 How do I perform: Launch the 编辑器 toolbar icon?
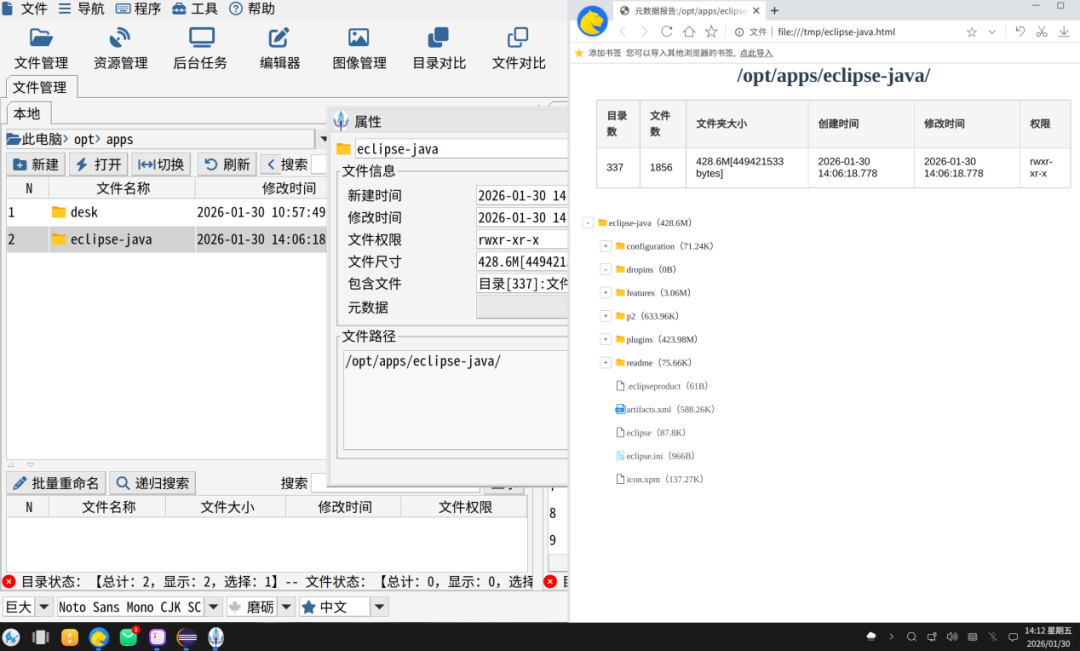[x=280, y=48]
